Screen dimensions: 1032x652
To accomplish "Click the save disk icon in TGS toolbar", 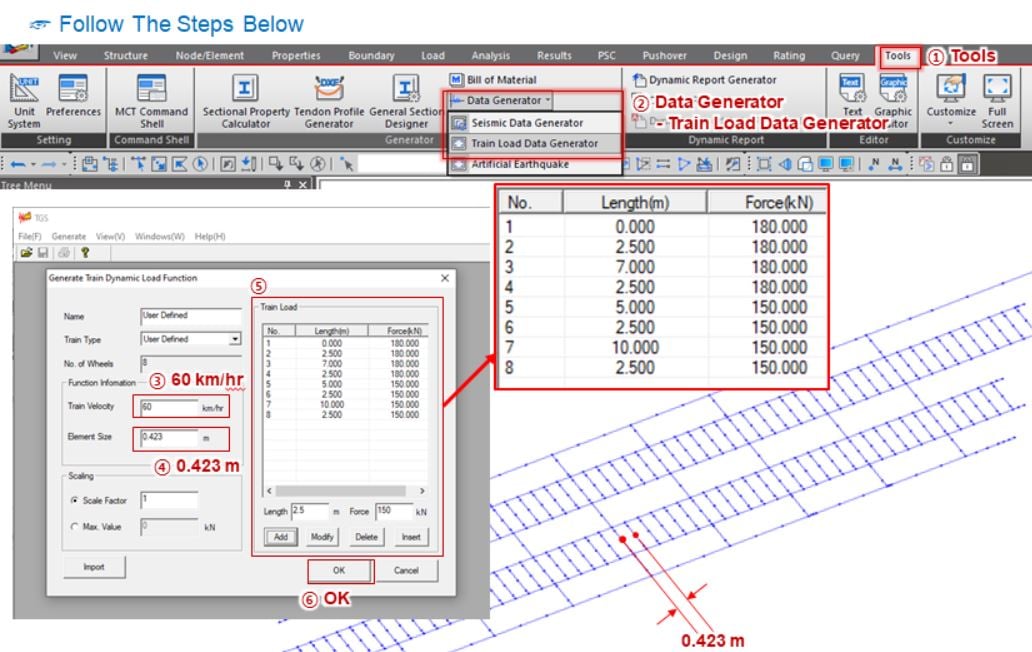I will pos(43,253).
